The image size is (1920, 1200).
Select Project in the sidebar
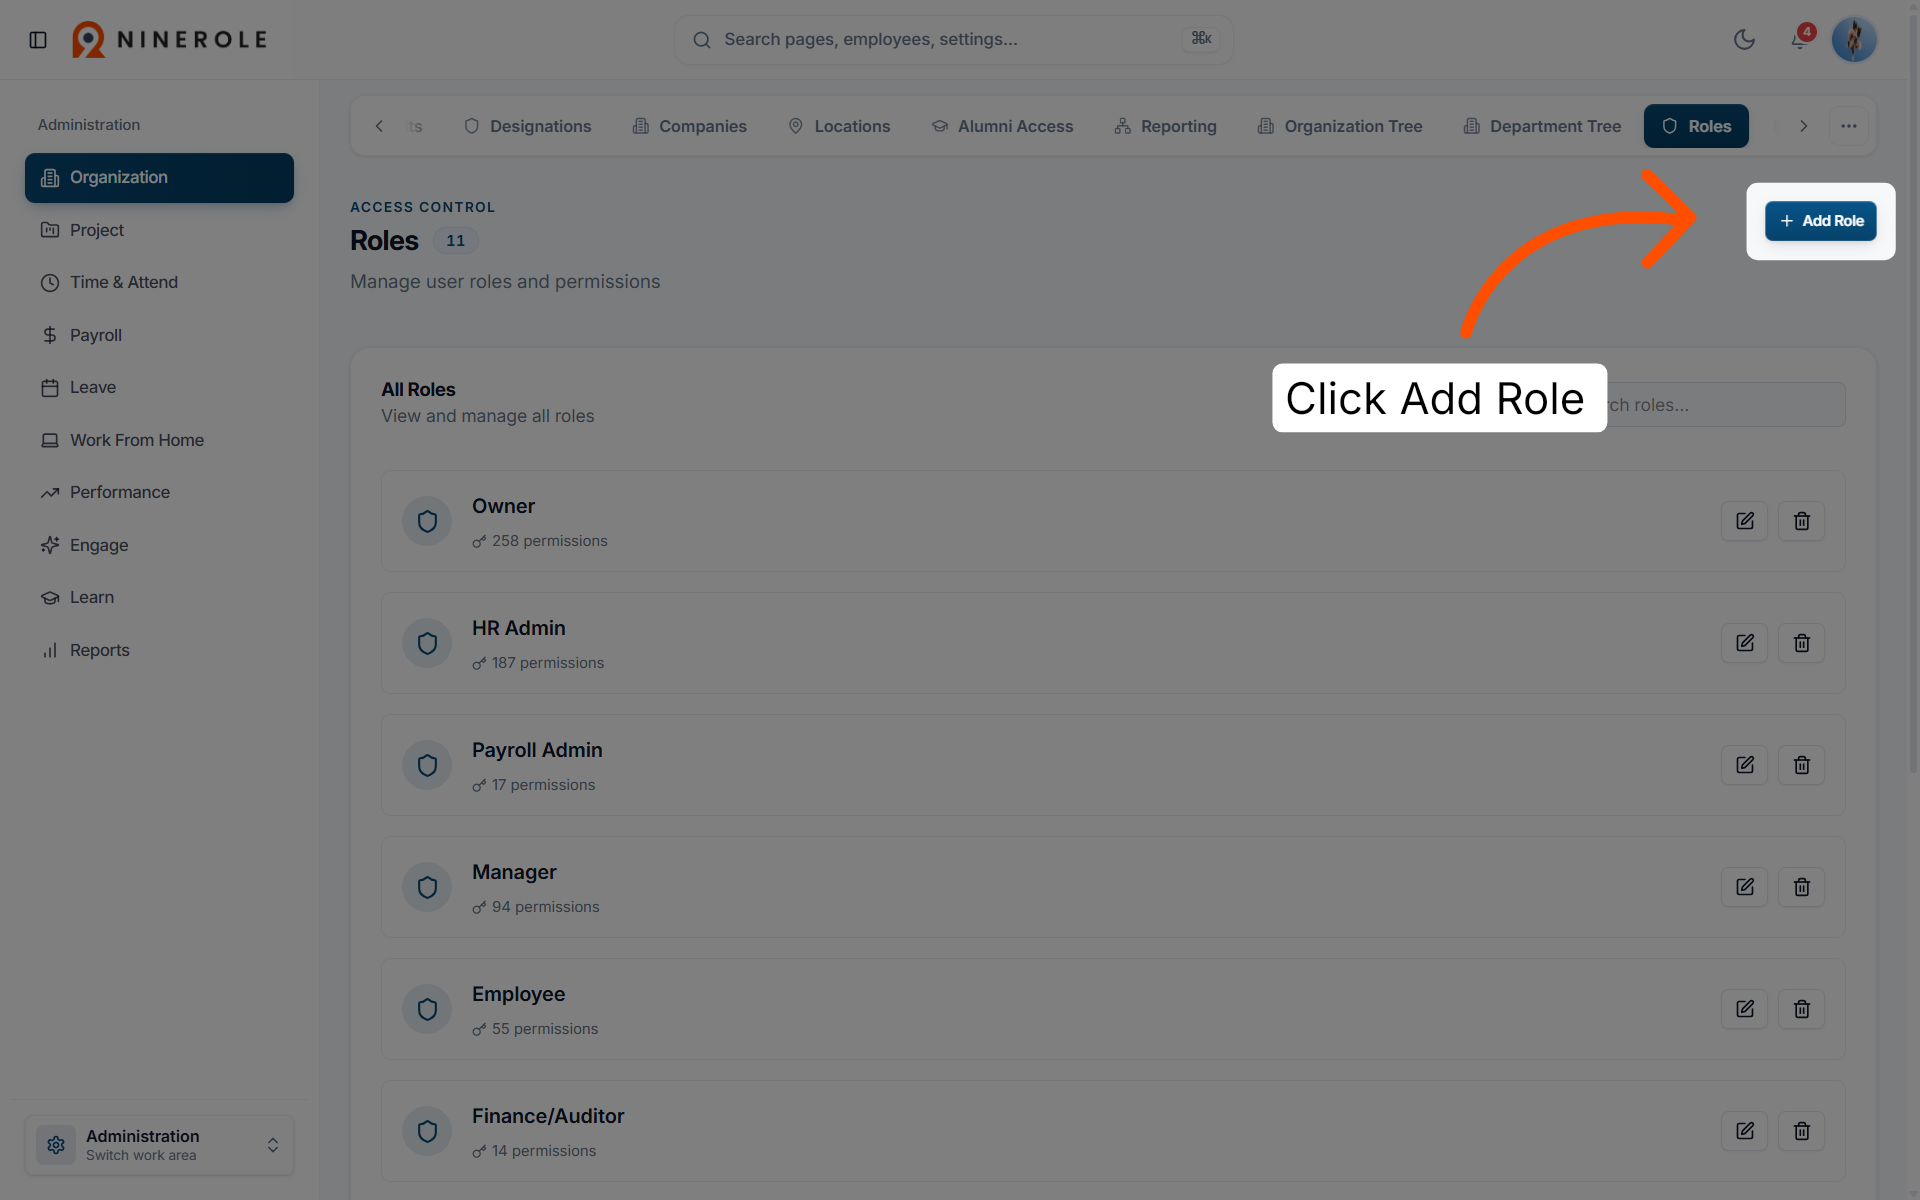pyautogui.click(x=159, y=230)
